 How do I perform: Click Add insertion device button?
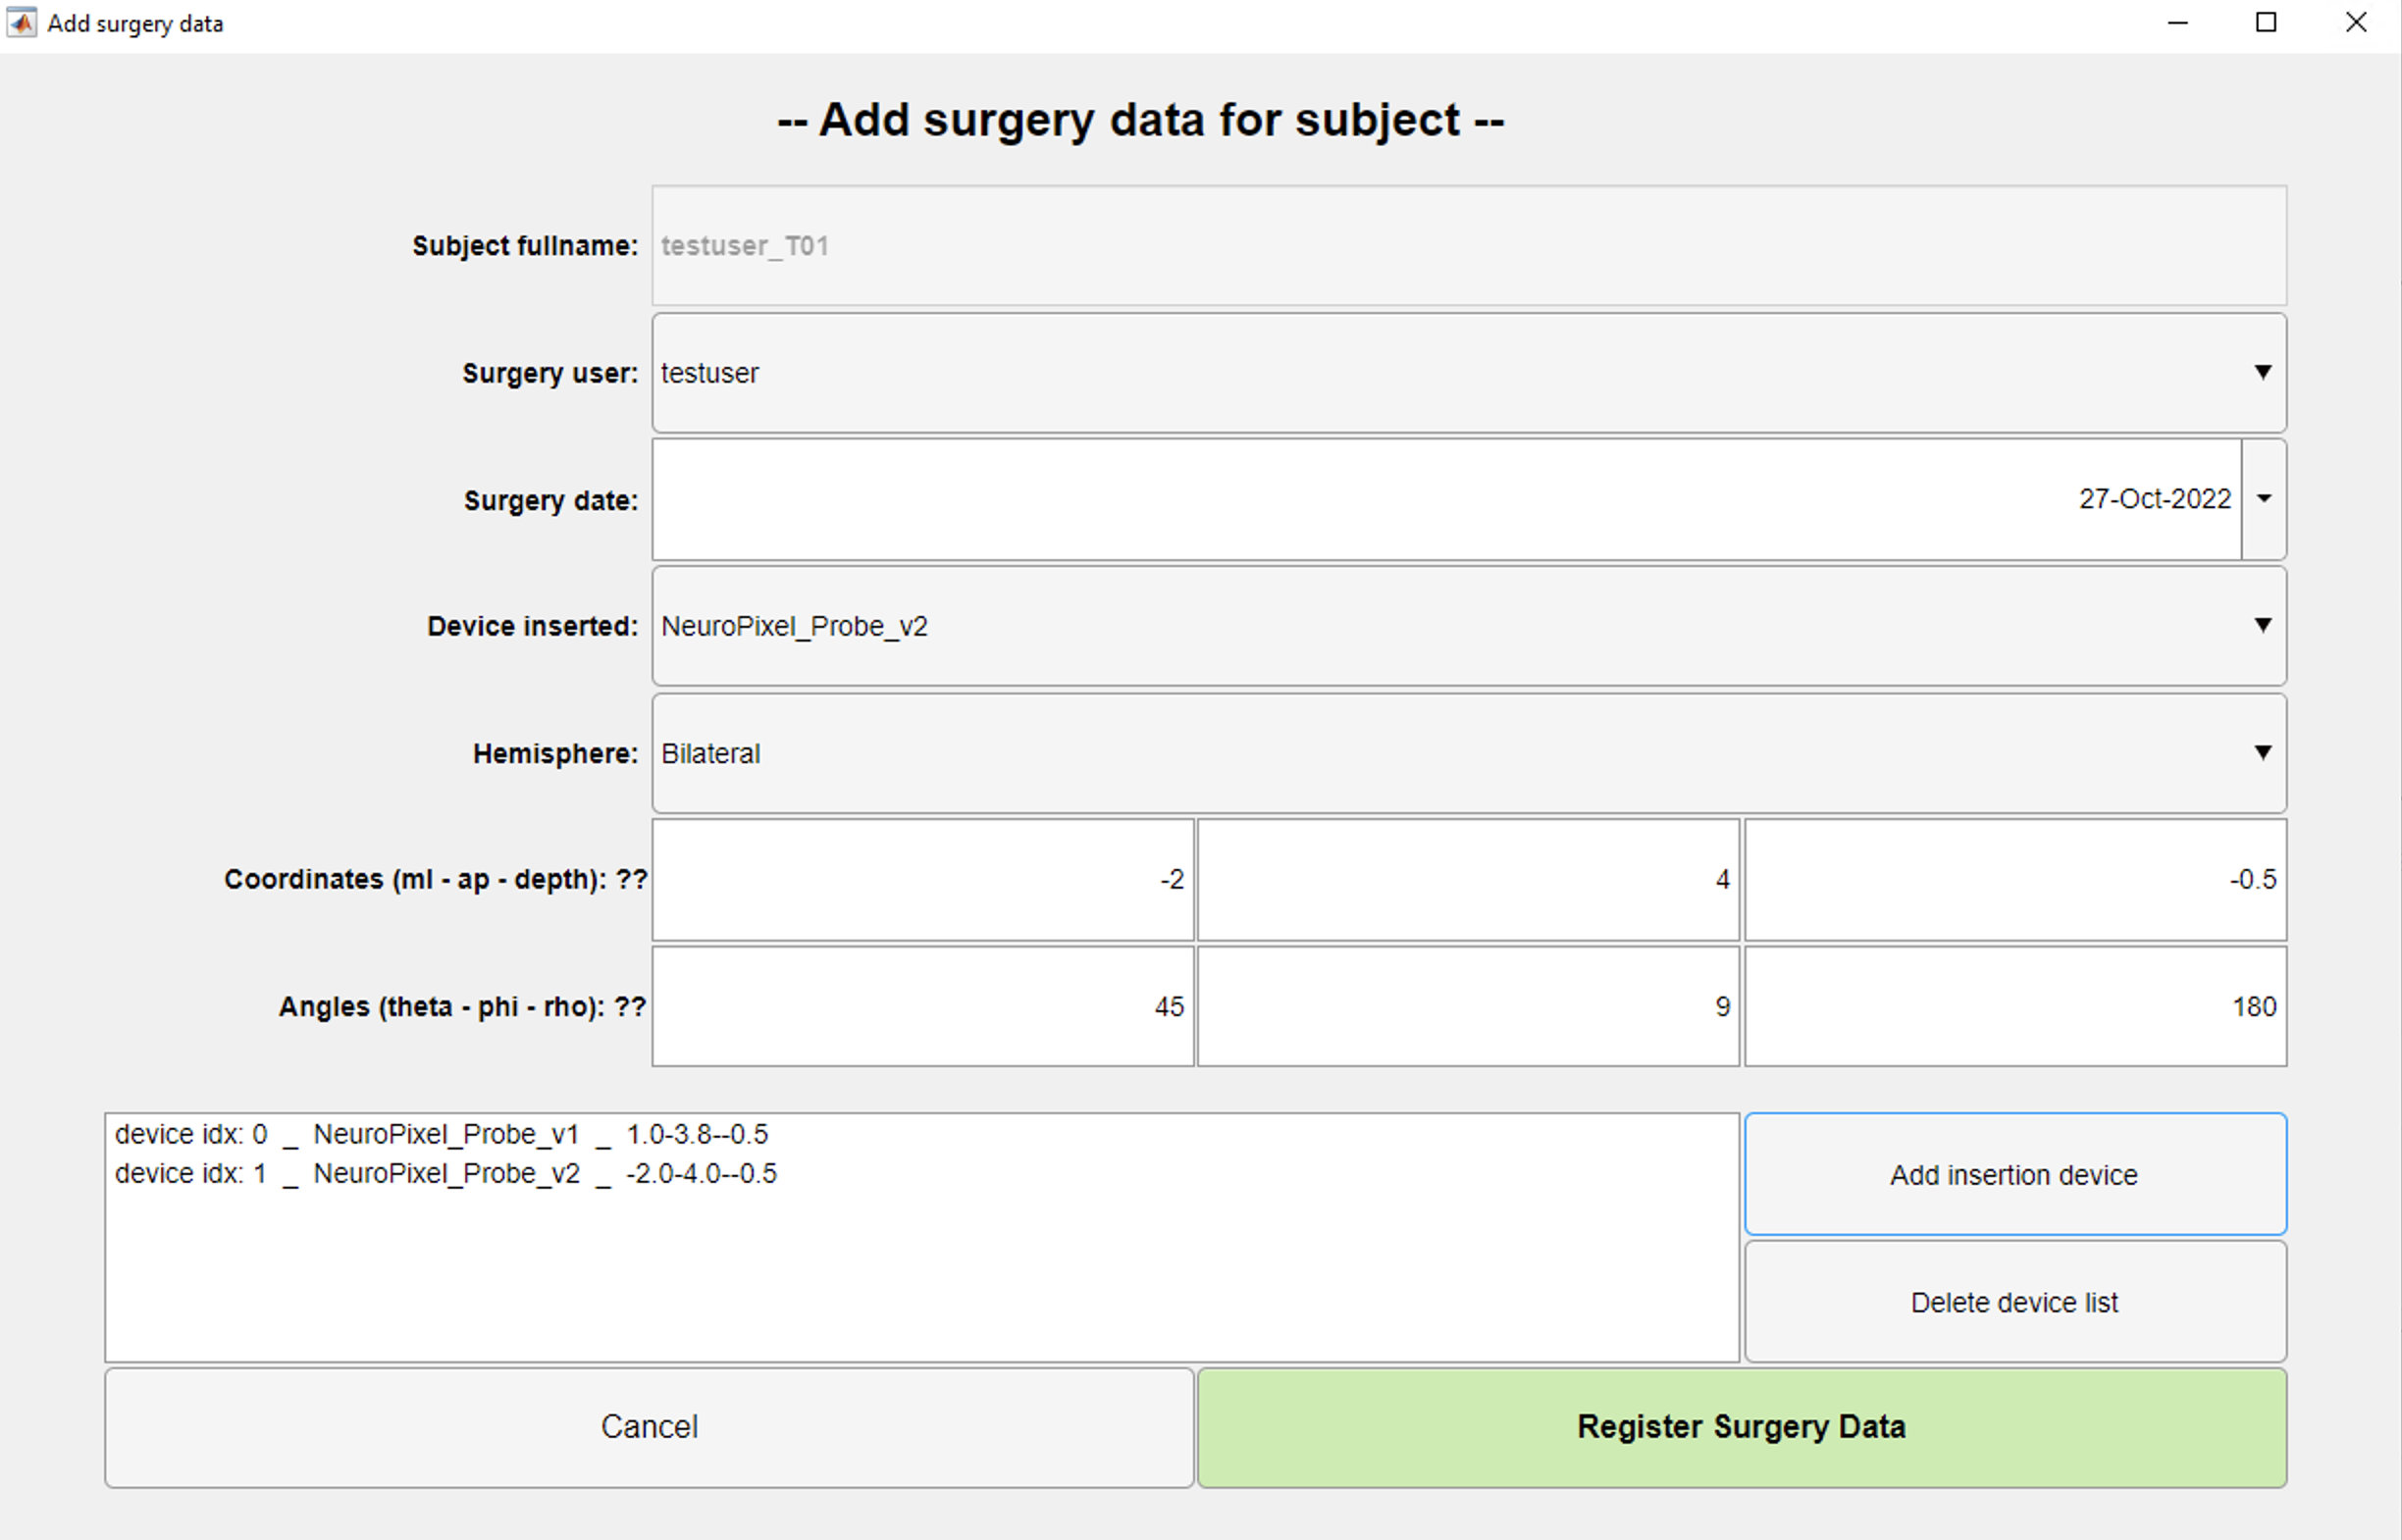[x=2015, y=1175]
